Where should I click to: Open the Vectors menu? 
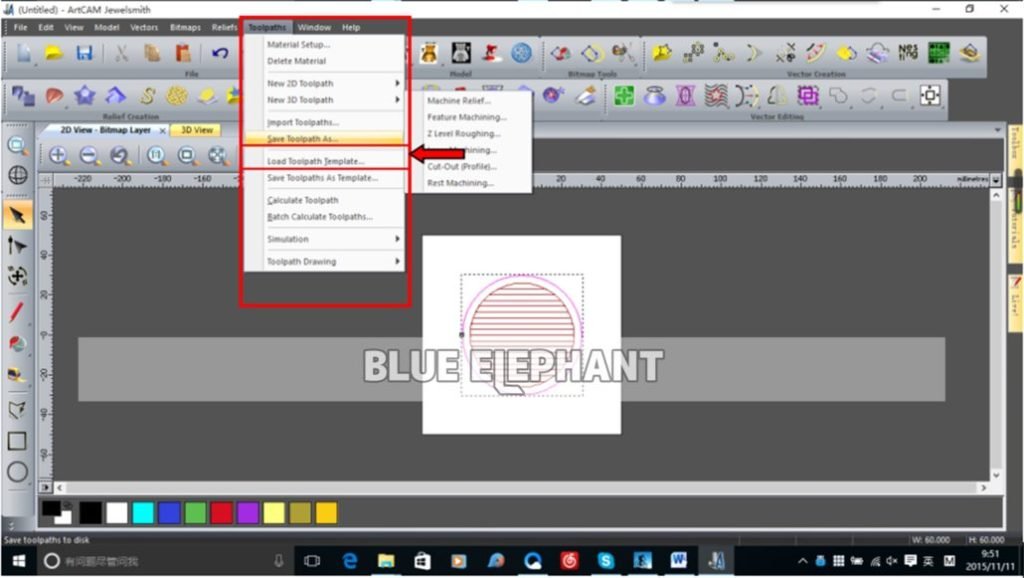144,27
